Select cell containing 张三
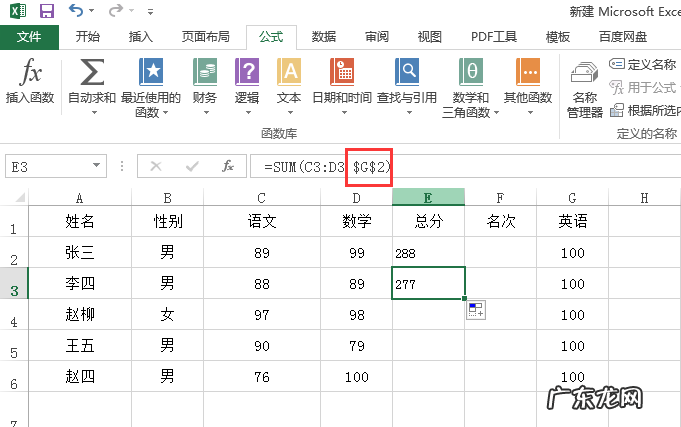Viewport: 681px width, 427px height. tap(80, 252)
